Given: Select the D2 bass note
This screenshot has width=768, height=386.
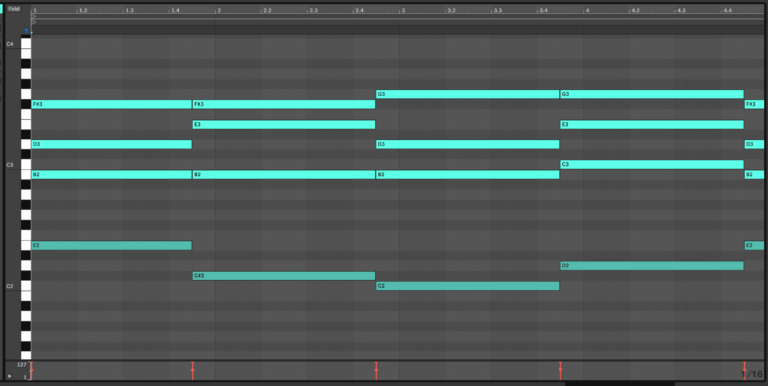Looking at the screenshot, I should tap(652, 266).
